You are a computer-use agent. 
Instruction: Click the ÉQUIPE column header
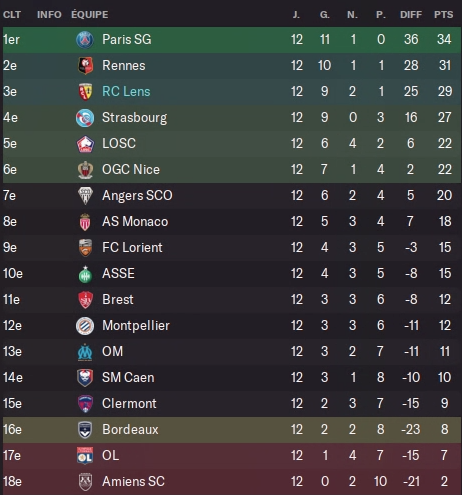pos(90,15)
